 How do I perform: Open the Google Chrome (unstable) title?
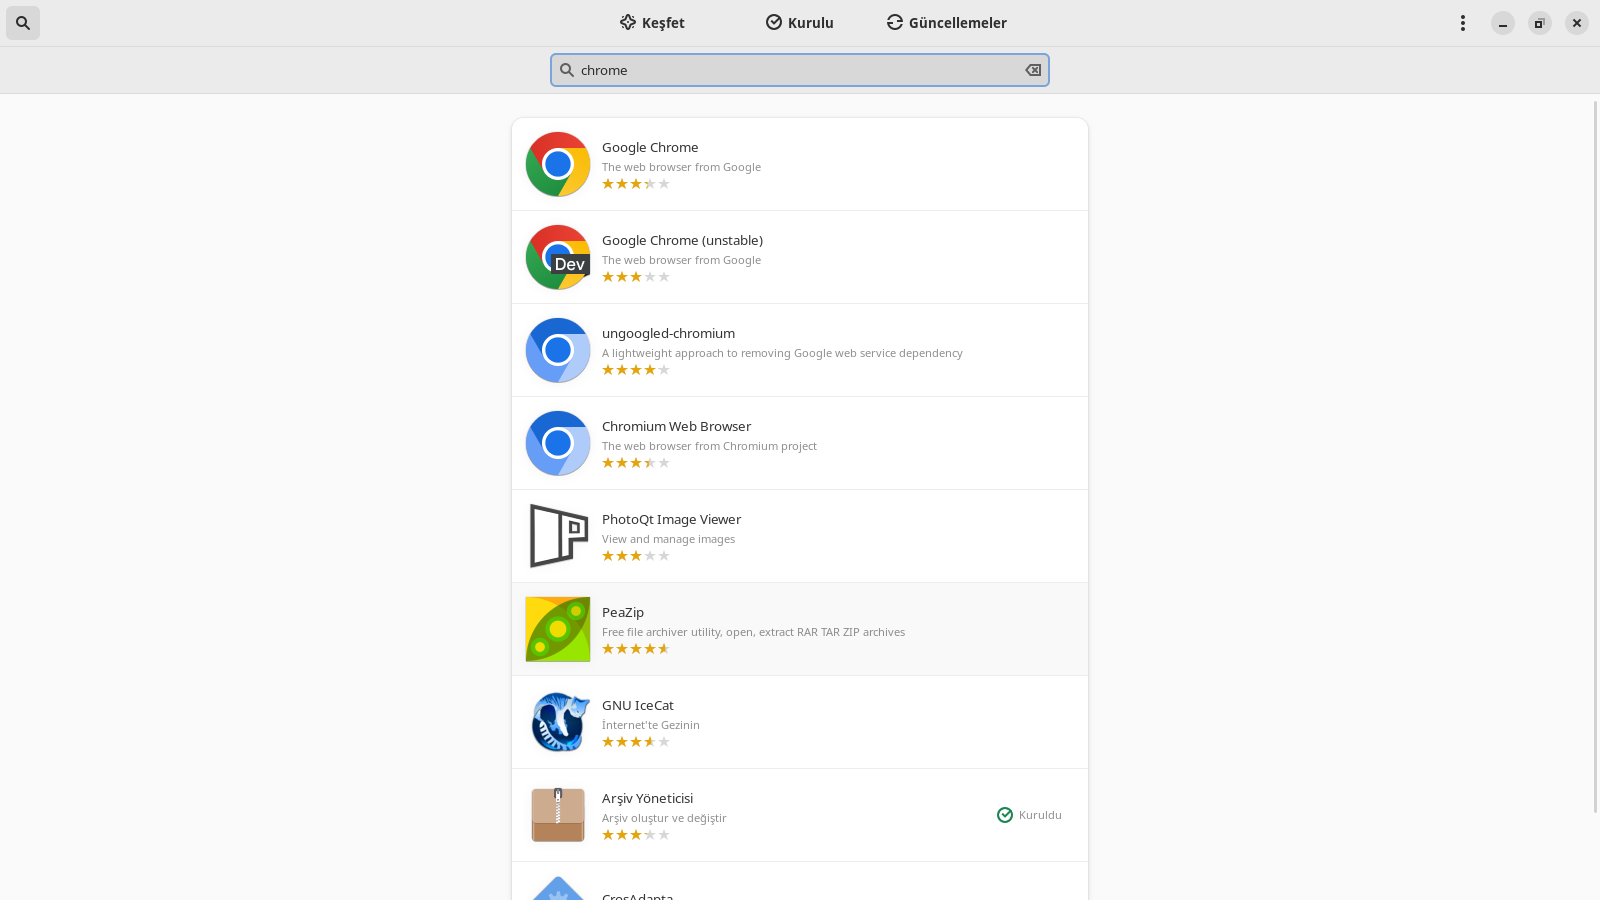pos(682,240)
